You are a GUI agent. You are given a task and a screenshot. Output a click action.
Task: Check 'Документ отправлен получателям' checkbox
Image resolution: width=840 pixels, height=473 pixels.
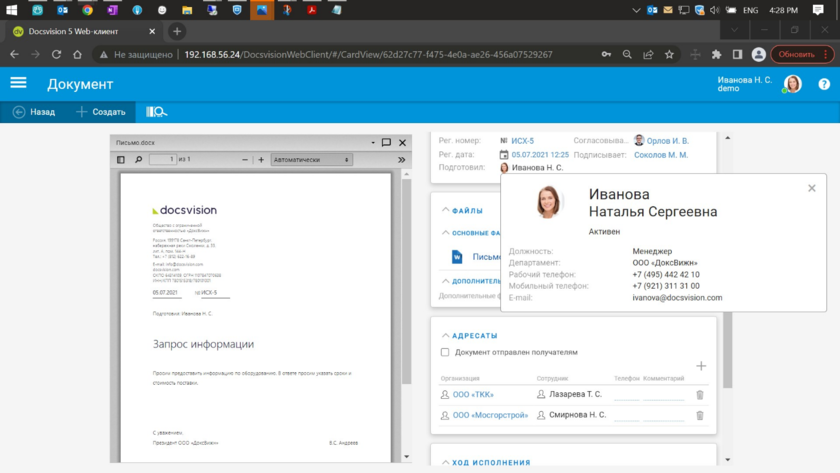445,352
